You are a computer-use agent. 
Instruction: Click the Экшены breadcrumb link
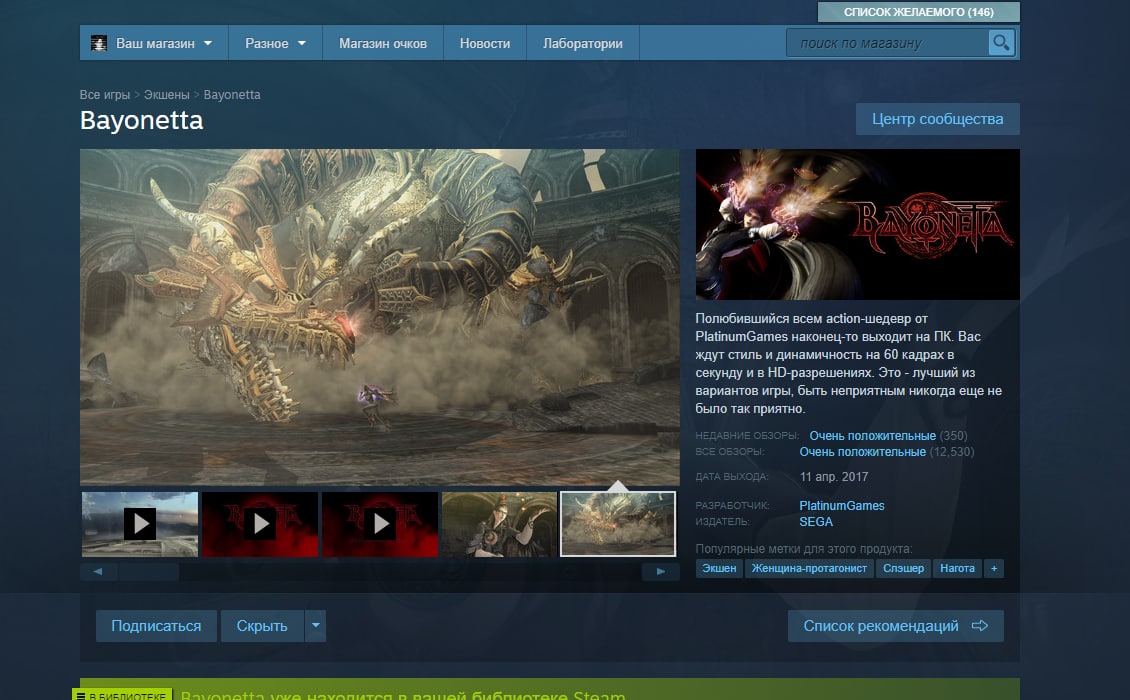166,94
